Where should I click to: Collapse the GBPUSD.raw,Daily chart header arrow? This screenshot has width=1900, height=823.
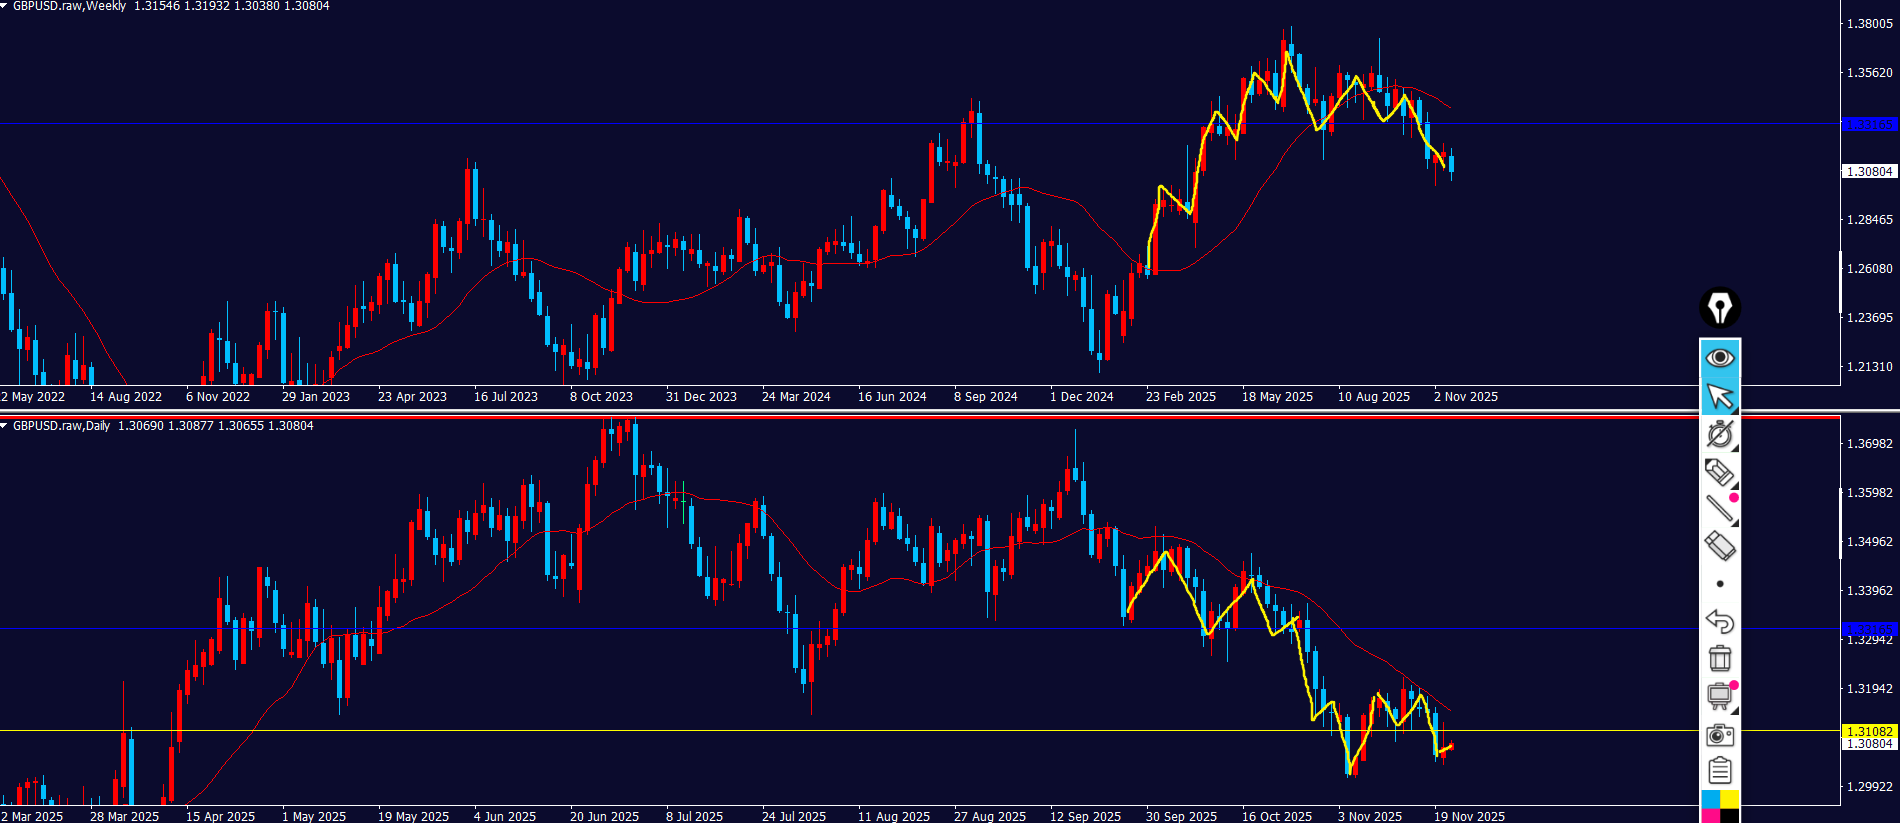click(x=5, y=426)
